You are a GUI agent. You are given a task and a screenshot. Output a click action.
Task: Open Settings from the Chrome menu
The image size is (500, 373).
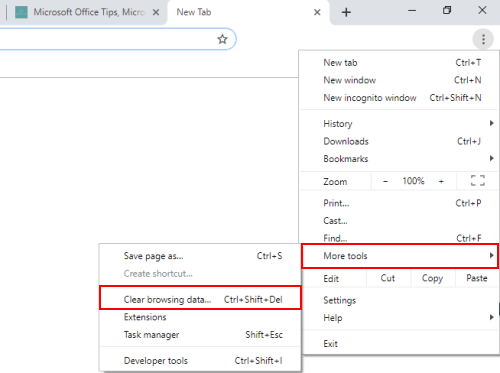click(399, 300)
